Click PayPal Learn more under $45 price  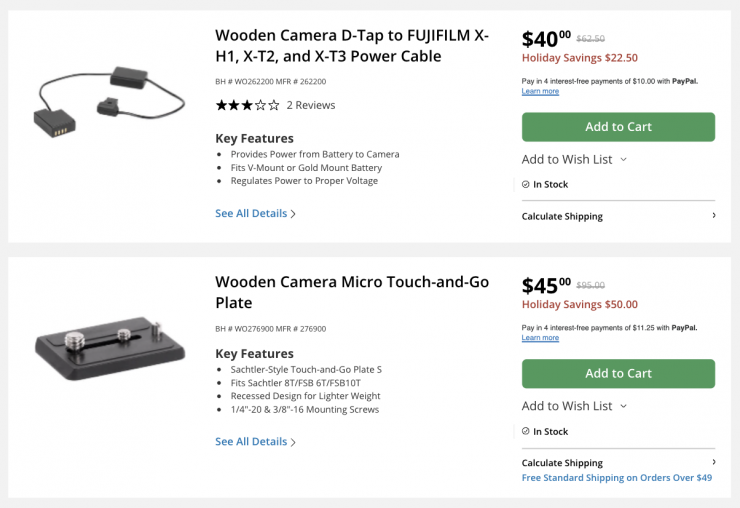tap(540, 338)
